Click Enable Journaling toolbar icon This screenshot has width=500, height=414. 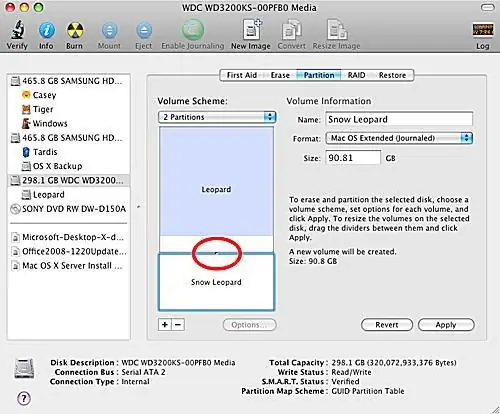(x=192, y=30)
